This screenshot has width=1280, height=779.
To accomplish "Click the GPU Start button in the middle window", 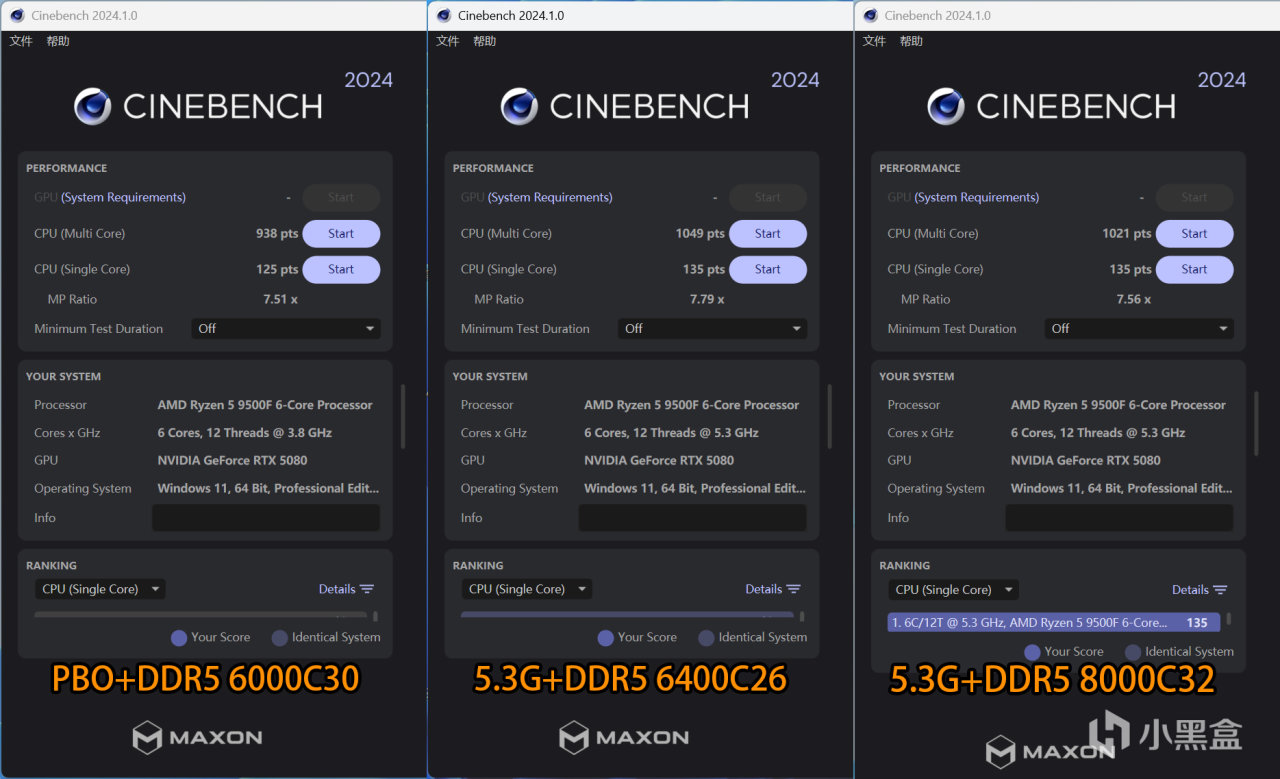I will (x=768, y=197).
